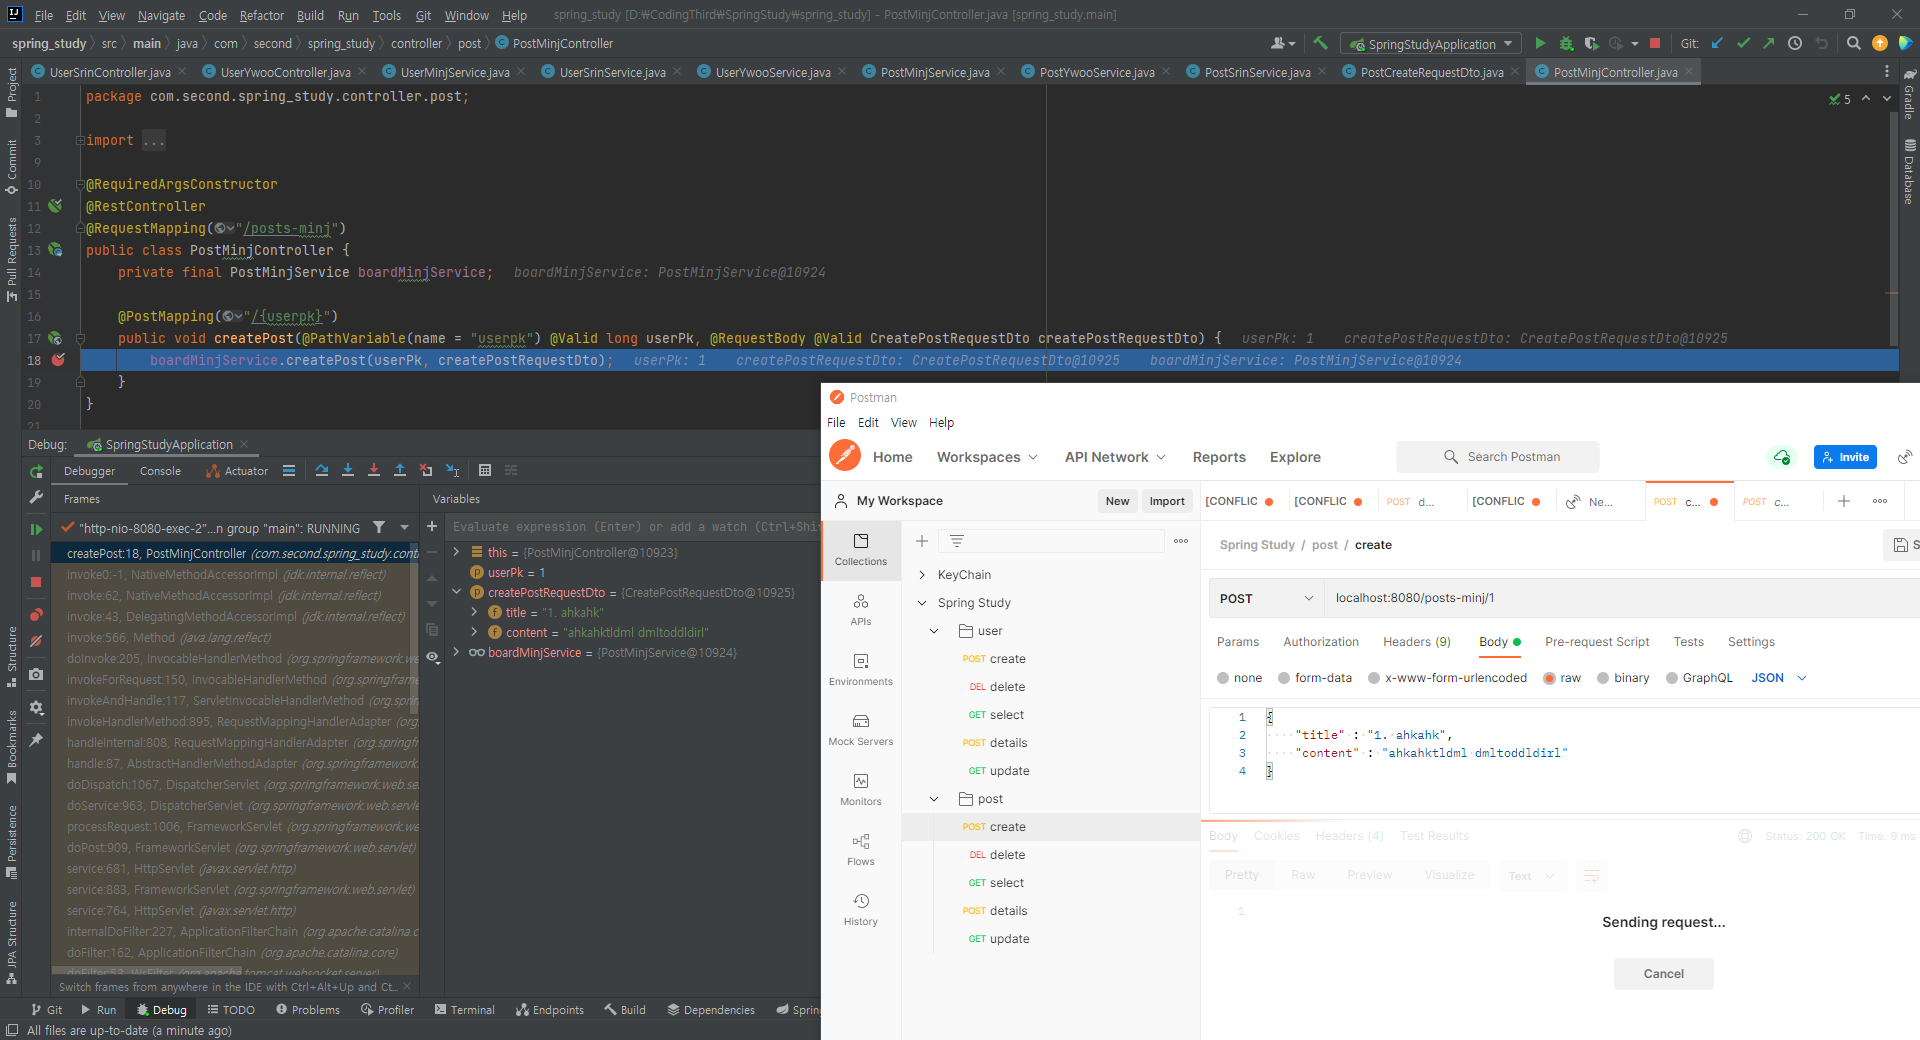The height and width of the screenshot is (1040, 1920).
Task: Click Step Over icon in debugger toolbar
Action: coord(321,470)
